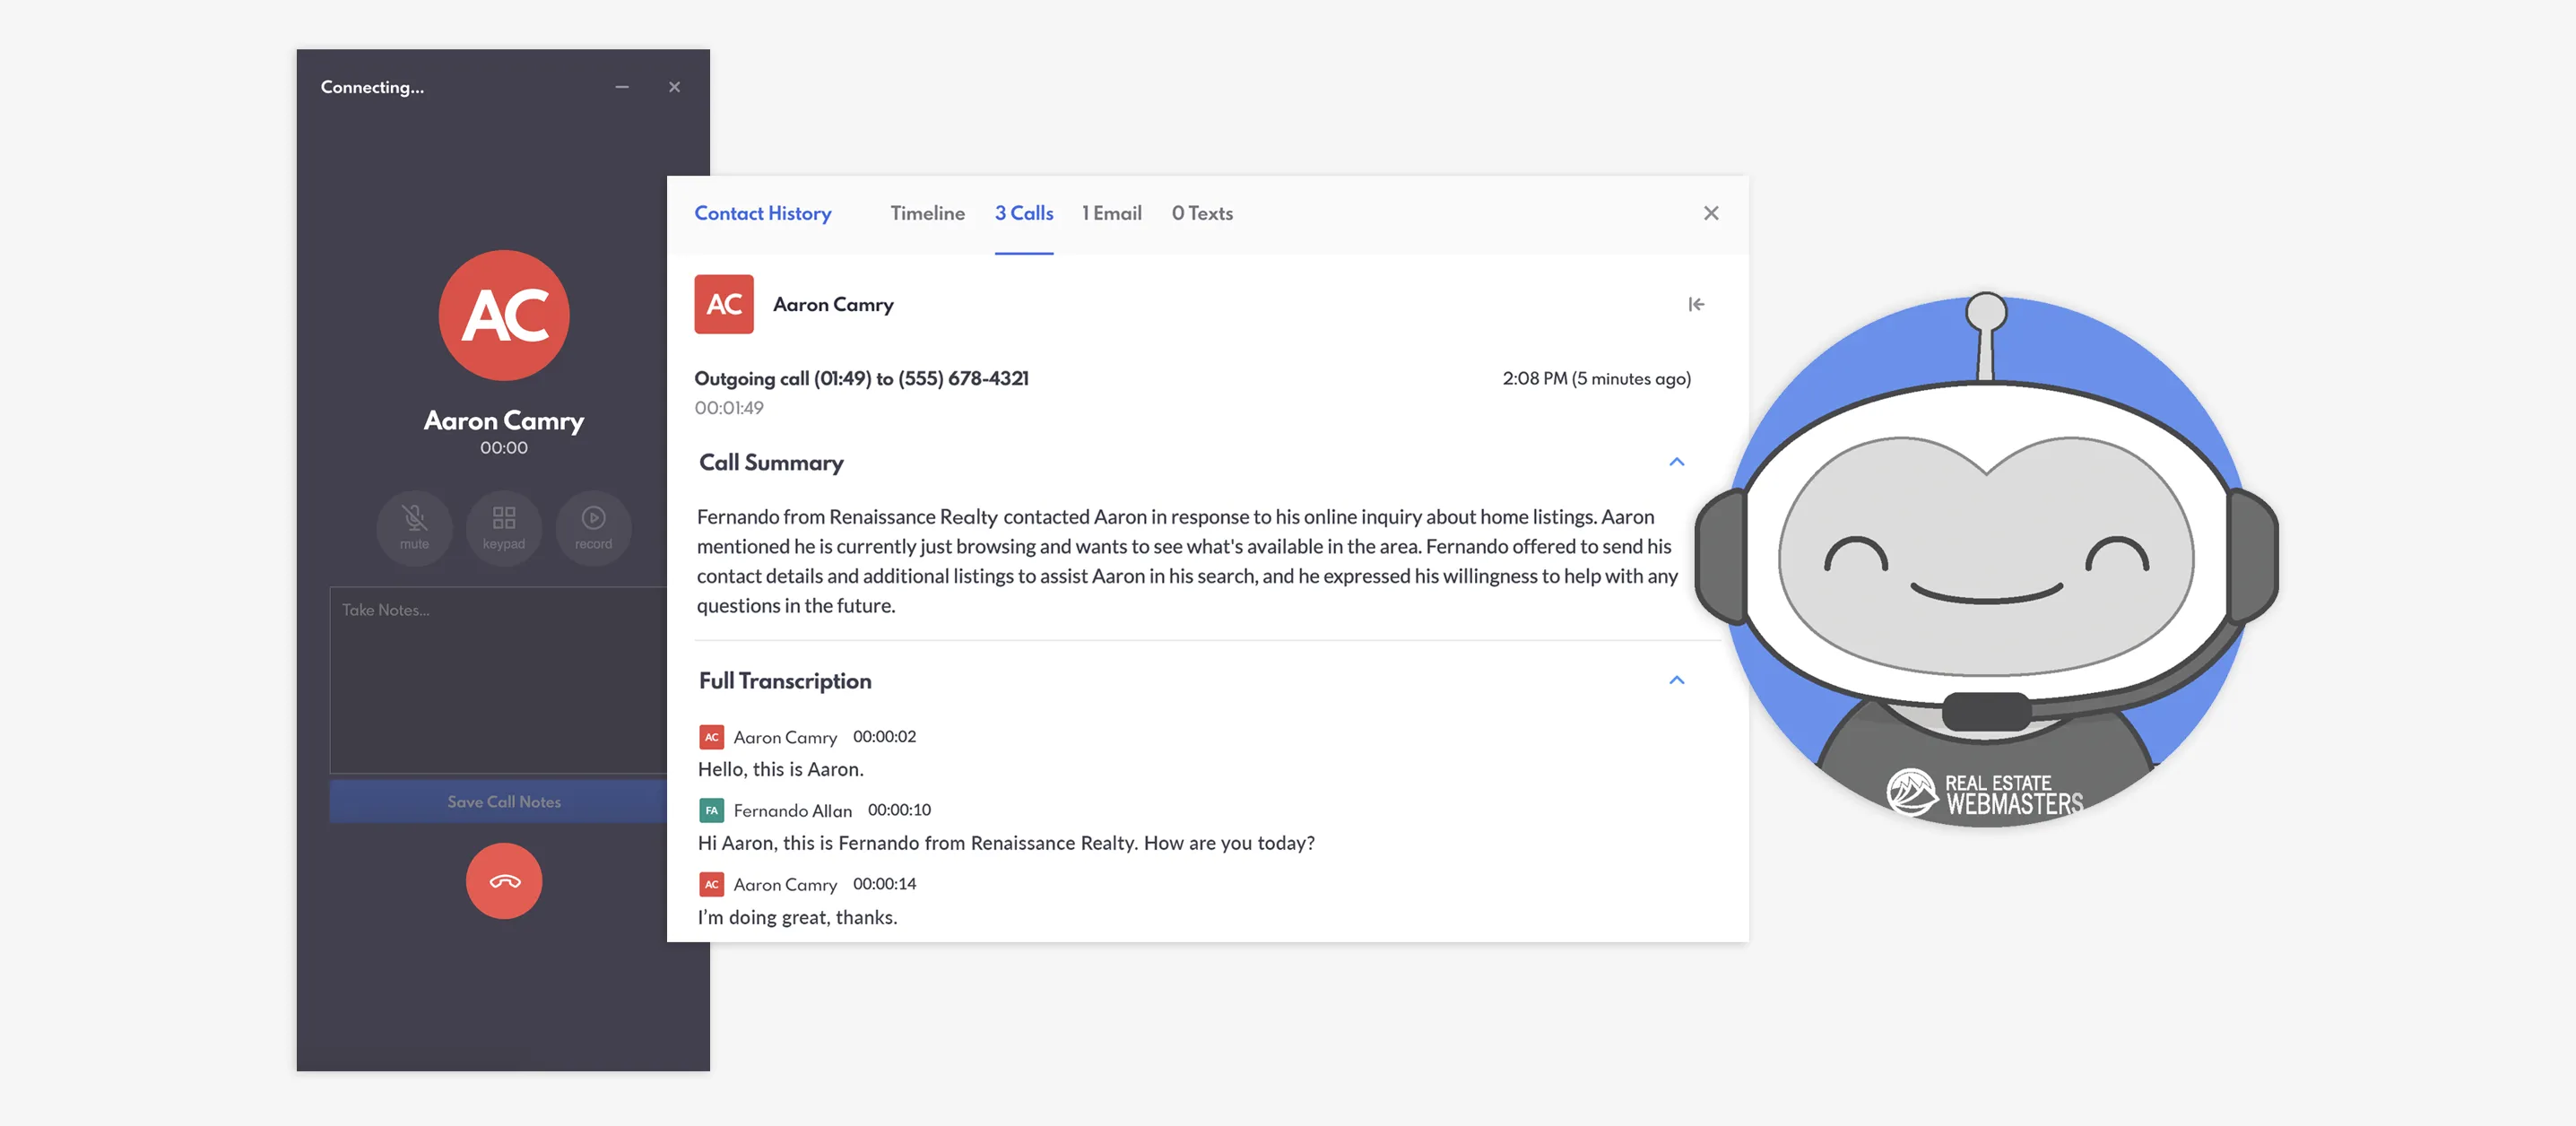Screen dimensions: 2576x1126
Task: Close the Contact History panel
Action: click(x=1710, y=213)
